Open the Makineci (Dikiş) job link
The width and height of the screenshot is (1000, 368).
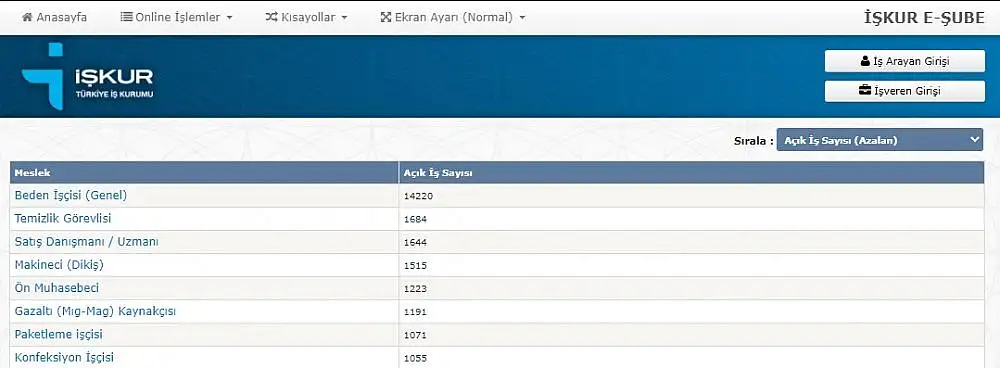coord(59,265)
